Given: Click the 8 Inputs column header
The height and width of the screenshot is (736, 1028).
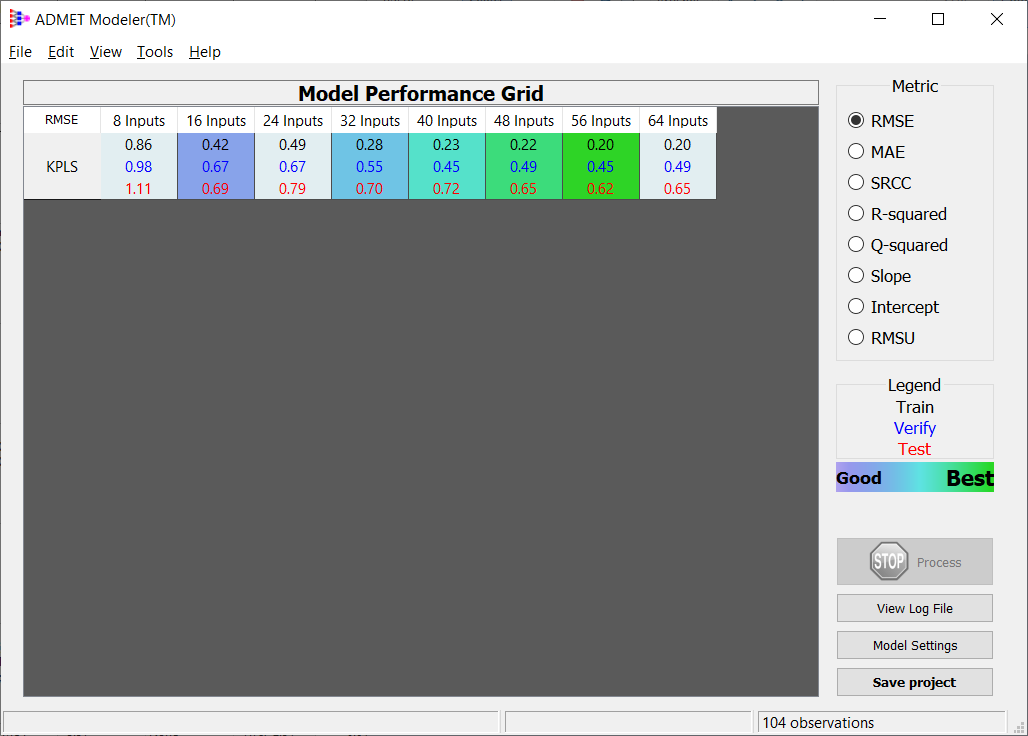Looking at the screenshot, I should tap(138, 121).
